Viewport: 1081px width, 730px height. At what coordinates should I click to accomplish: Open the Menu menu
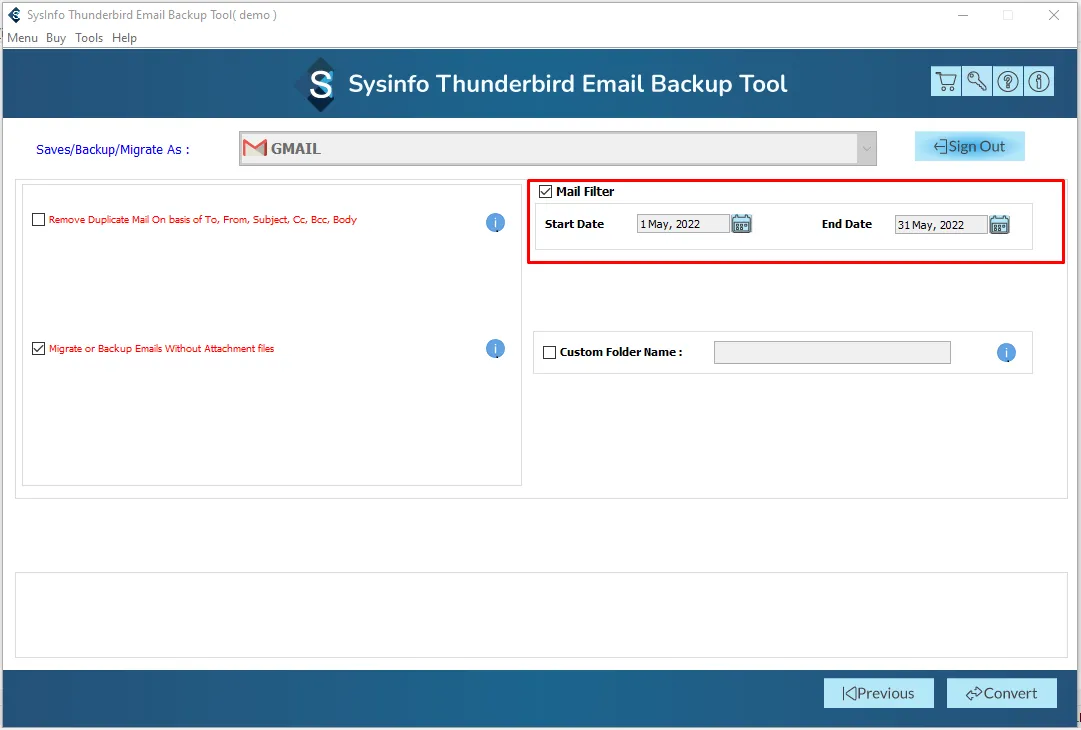22,37
